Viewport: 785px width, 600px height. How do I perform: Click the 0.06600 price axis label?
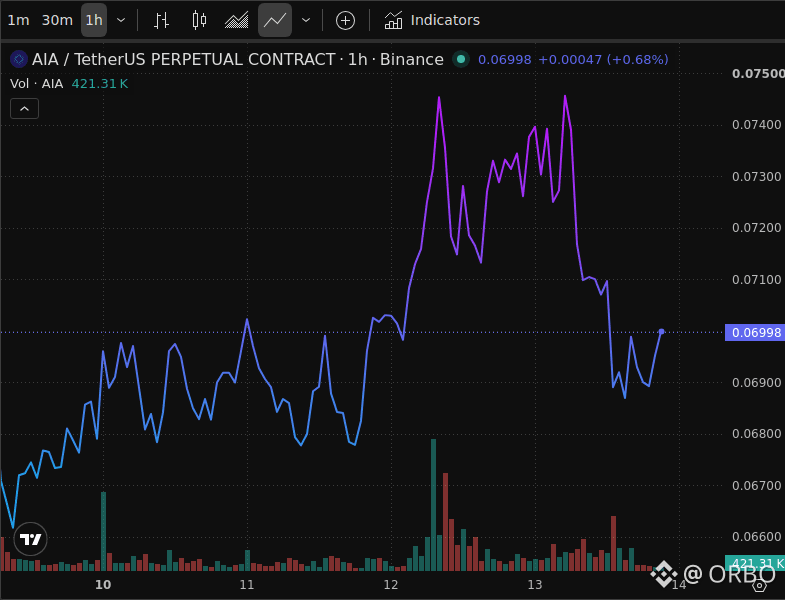756,537
